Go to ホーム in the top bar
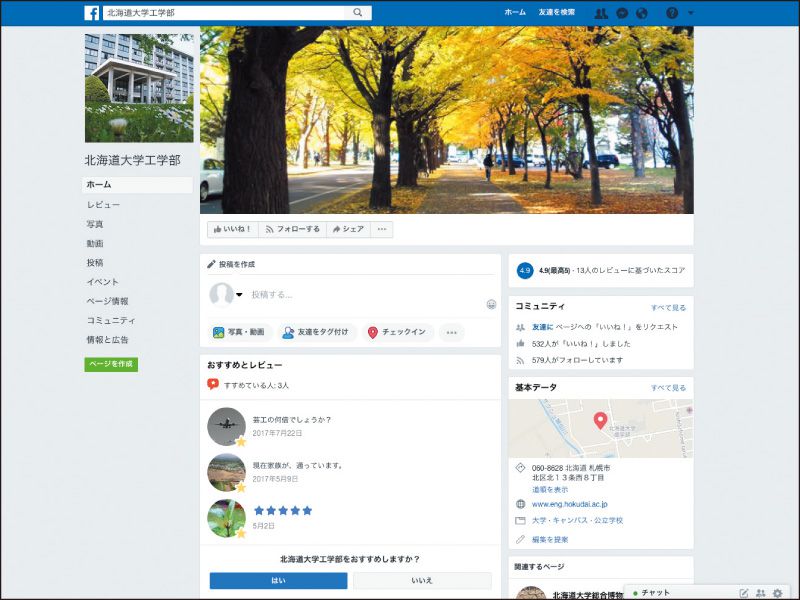The image size is (800, 600). tap(515, 12)
